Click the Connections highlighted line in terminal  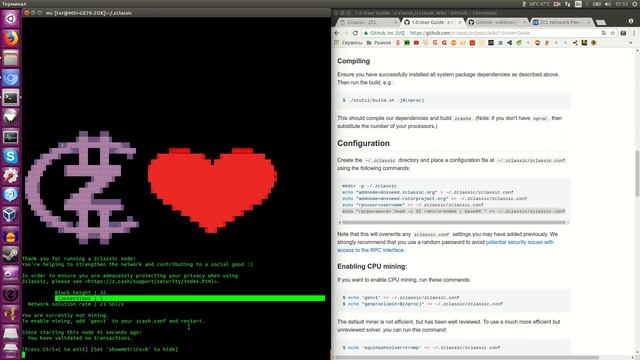(190, 298)
